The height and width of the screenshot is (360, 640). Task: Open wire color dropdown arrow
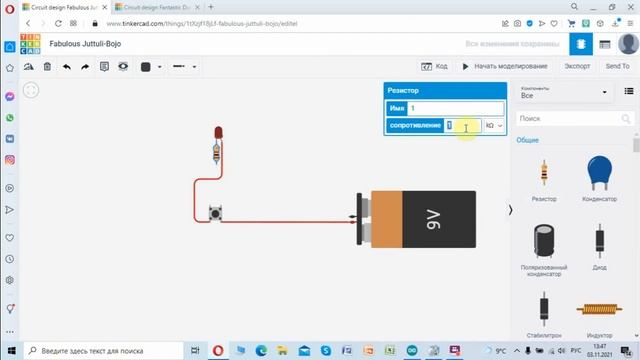point(160,67)
